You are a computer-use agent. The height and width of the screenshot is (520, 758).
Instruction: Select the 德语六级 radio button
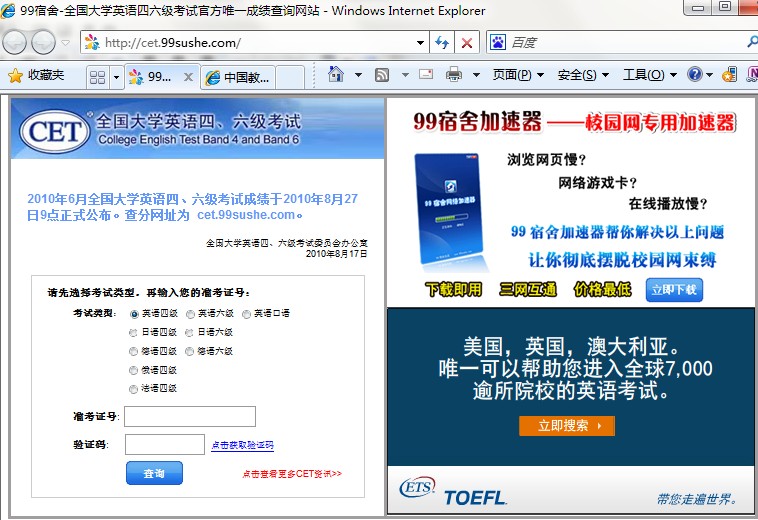(x=190, y=351)
